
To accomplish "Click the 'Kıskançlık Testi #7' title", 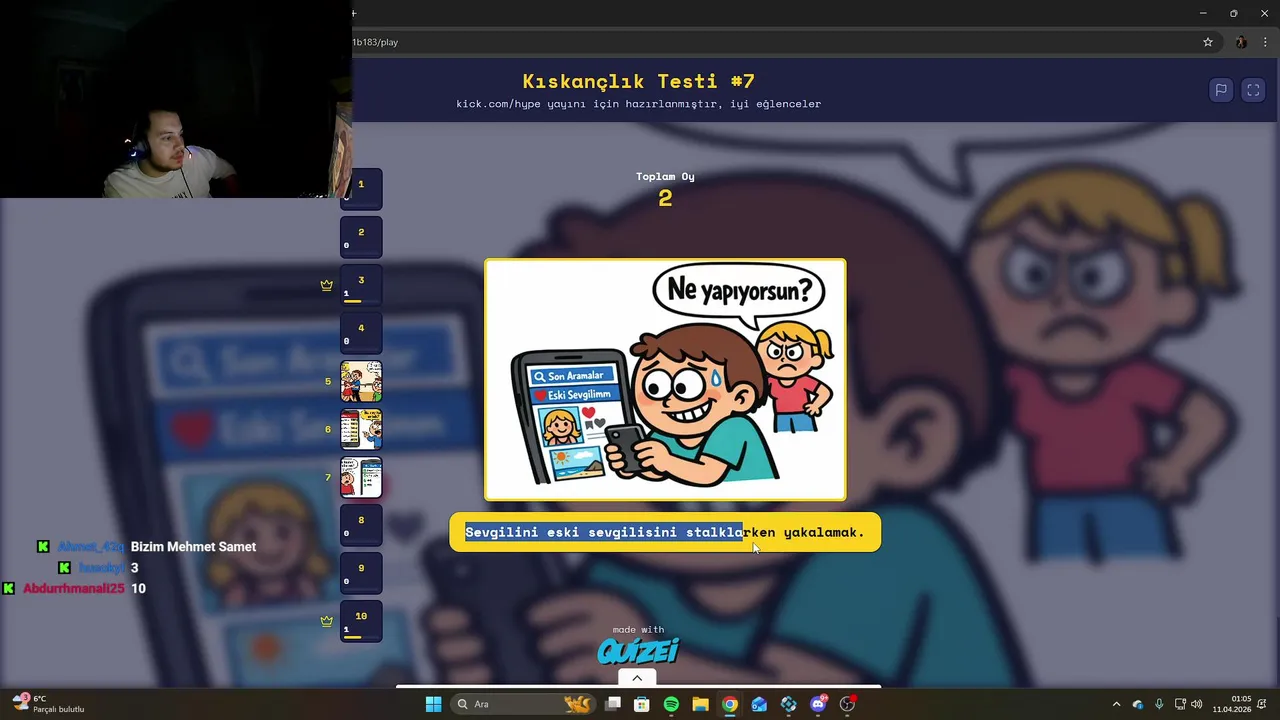I will pos(638,81).
